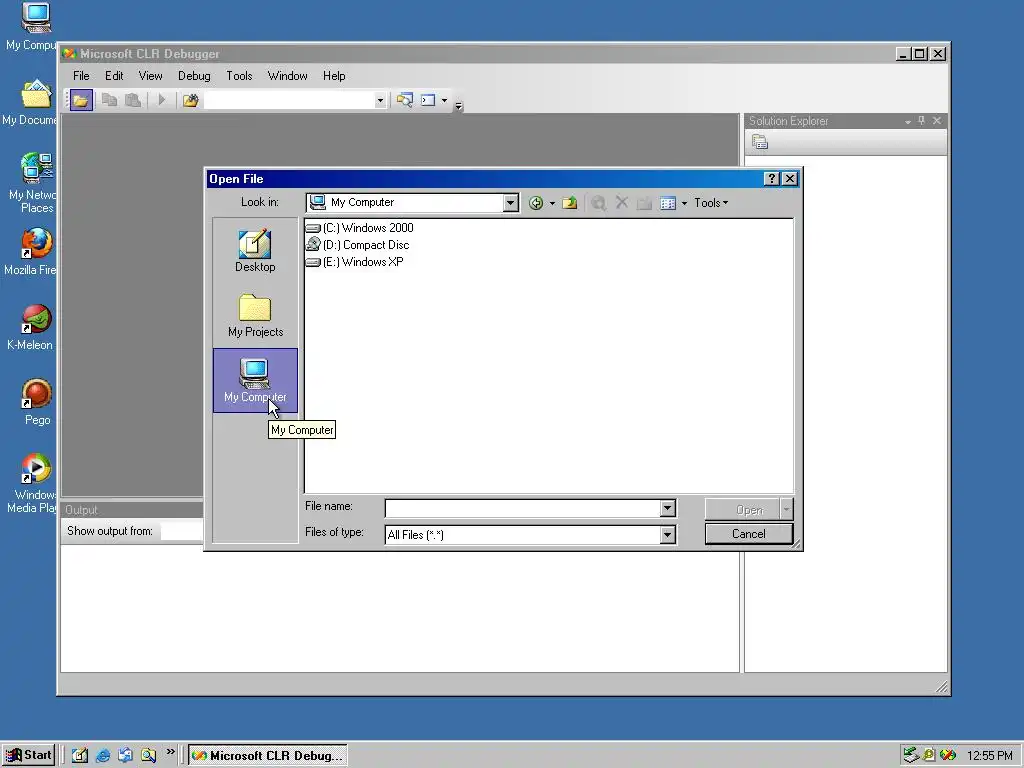The width and height of the screenshot is (1024, 768).
Task: Open Windows Media Player desktop shortcut
Action: coord(33,483)
